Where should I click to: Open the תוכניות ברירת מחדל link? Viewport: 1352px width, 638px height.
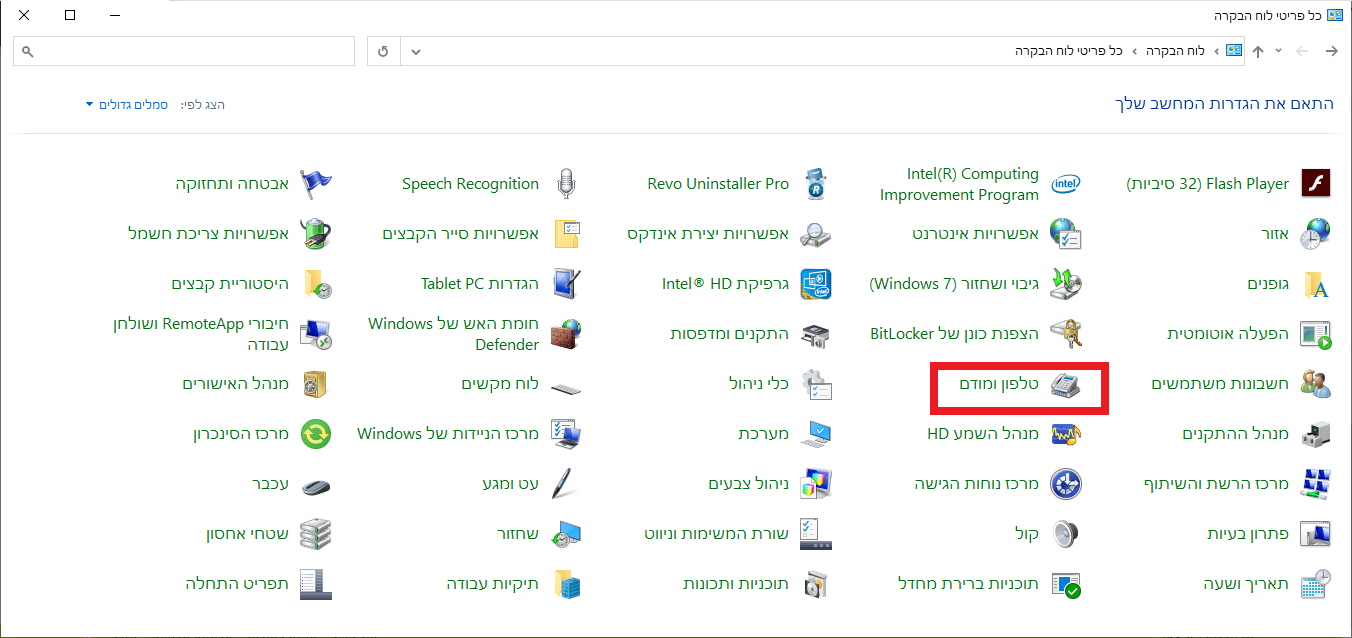(969, 584)
